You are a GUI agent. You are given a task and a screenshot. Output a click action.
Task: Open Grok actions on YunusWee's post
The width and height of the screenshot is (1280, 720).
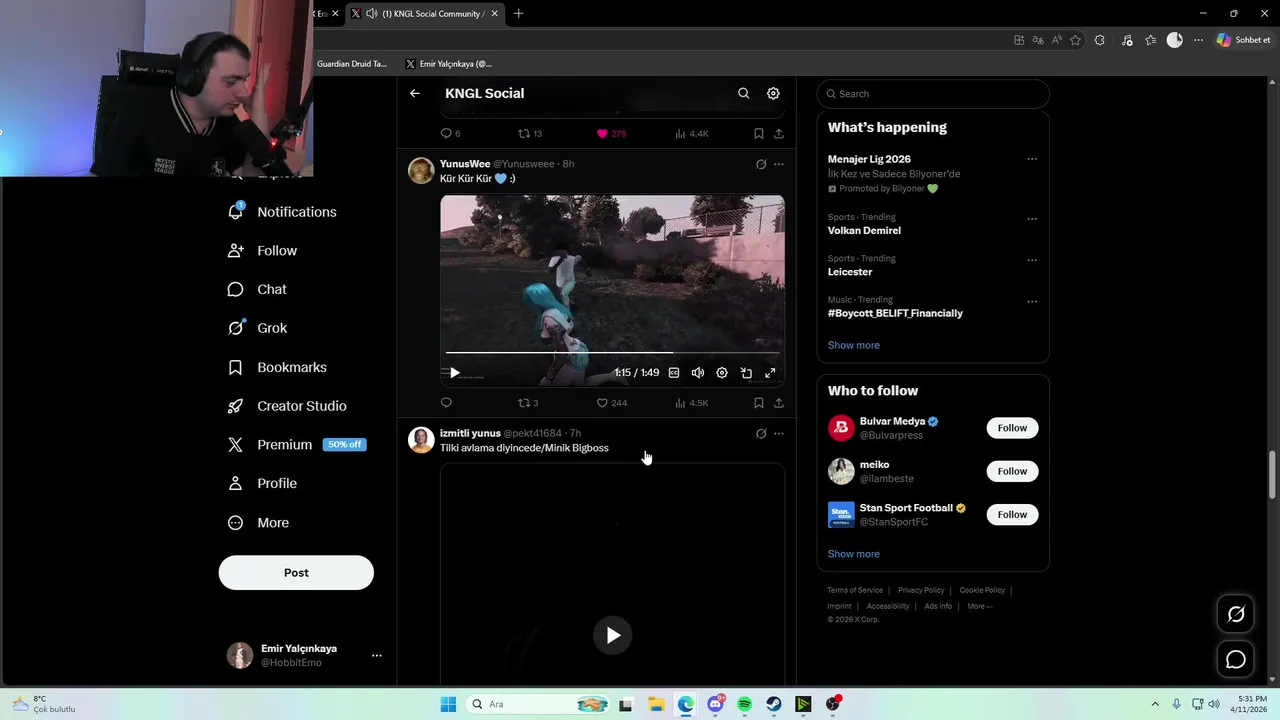761,164
